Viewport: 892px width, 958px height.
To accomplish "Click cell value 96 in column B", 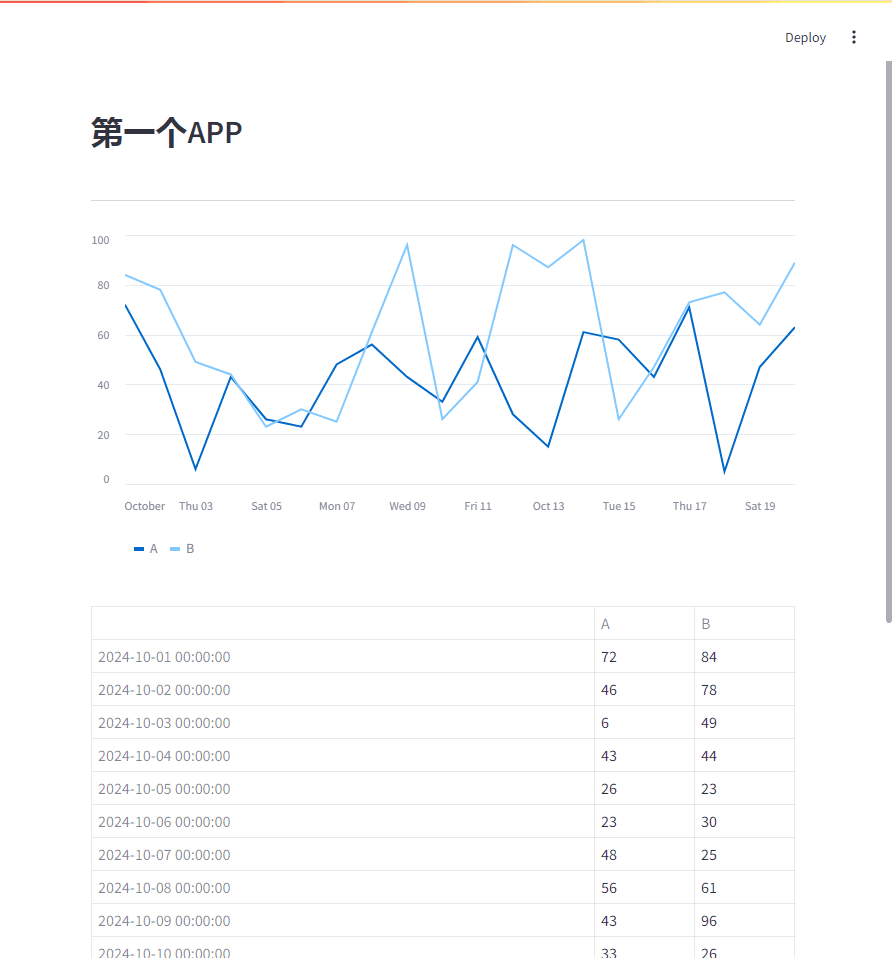I will (744, 921).
